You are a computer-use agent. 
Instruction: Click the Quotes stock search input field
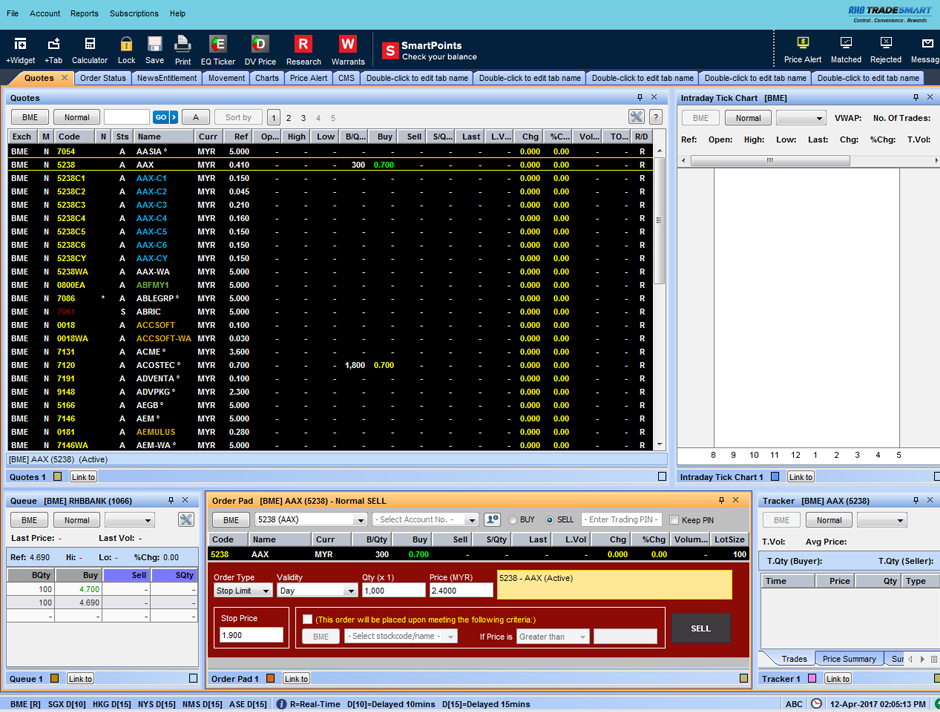[126, 117]
